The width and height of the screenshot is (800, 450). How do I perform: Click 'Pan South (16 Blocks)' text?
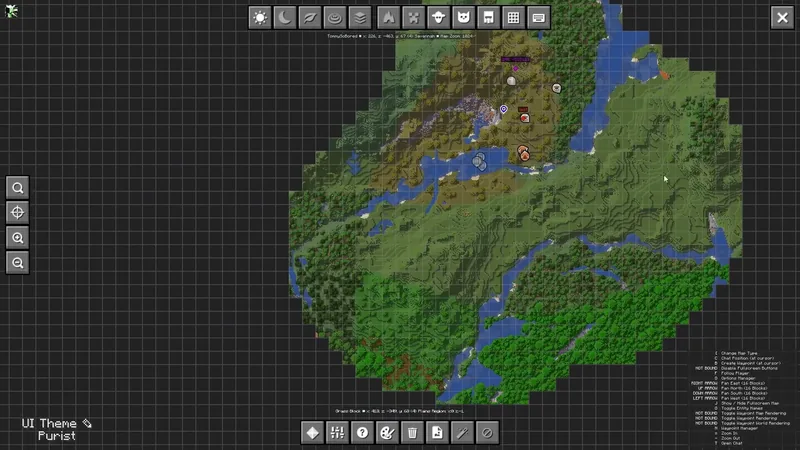[744, 393]
